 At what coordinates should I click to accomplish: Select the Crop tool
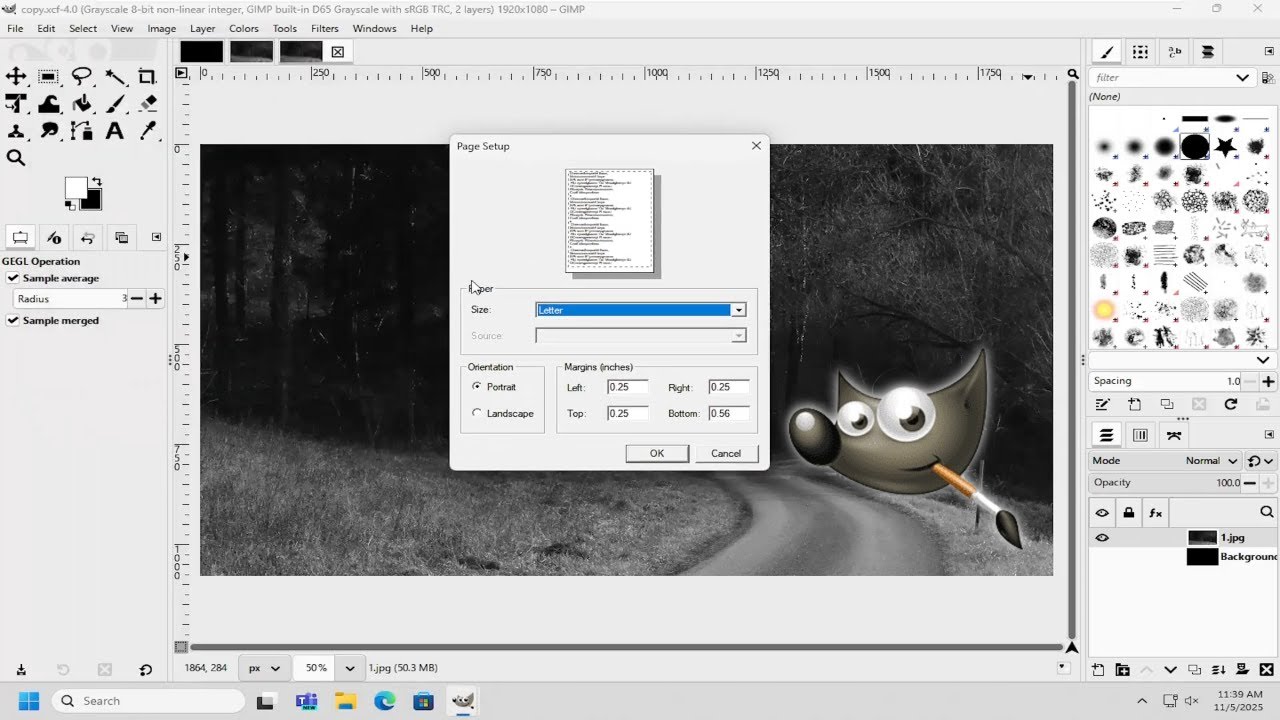(x=147, y=76)
